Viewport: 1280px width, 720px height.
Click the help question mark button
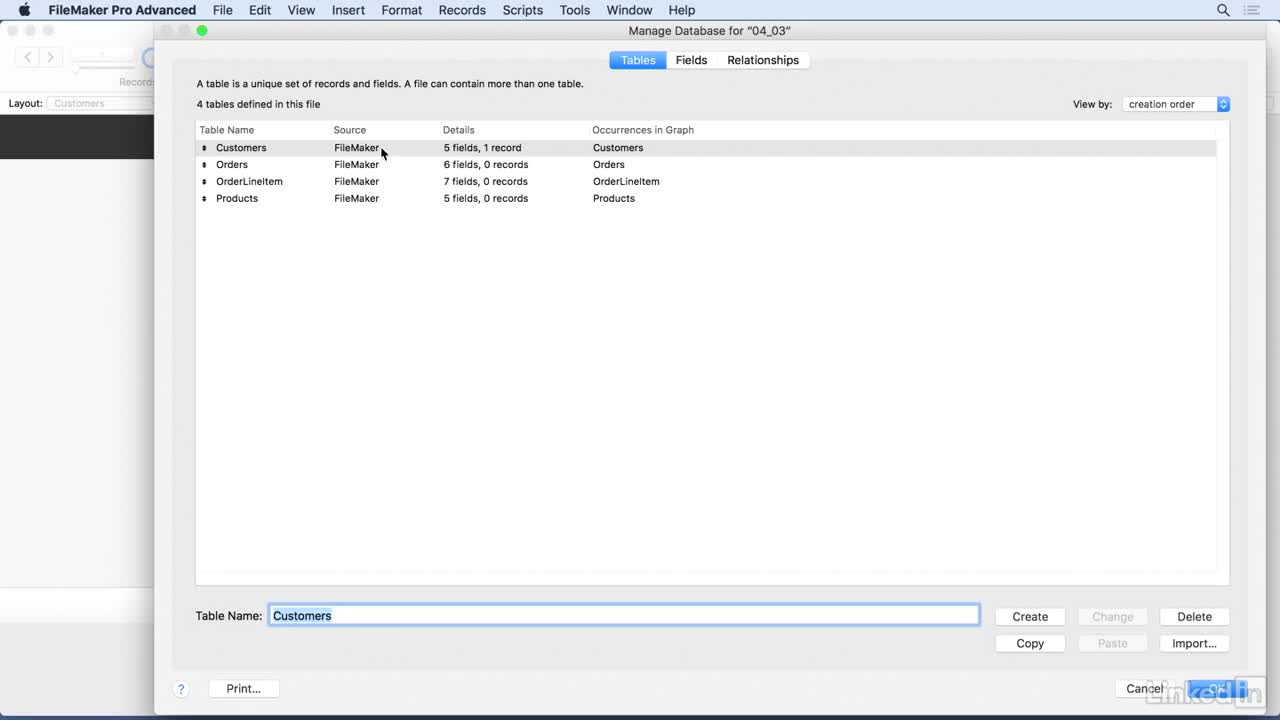[181, 689]
